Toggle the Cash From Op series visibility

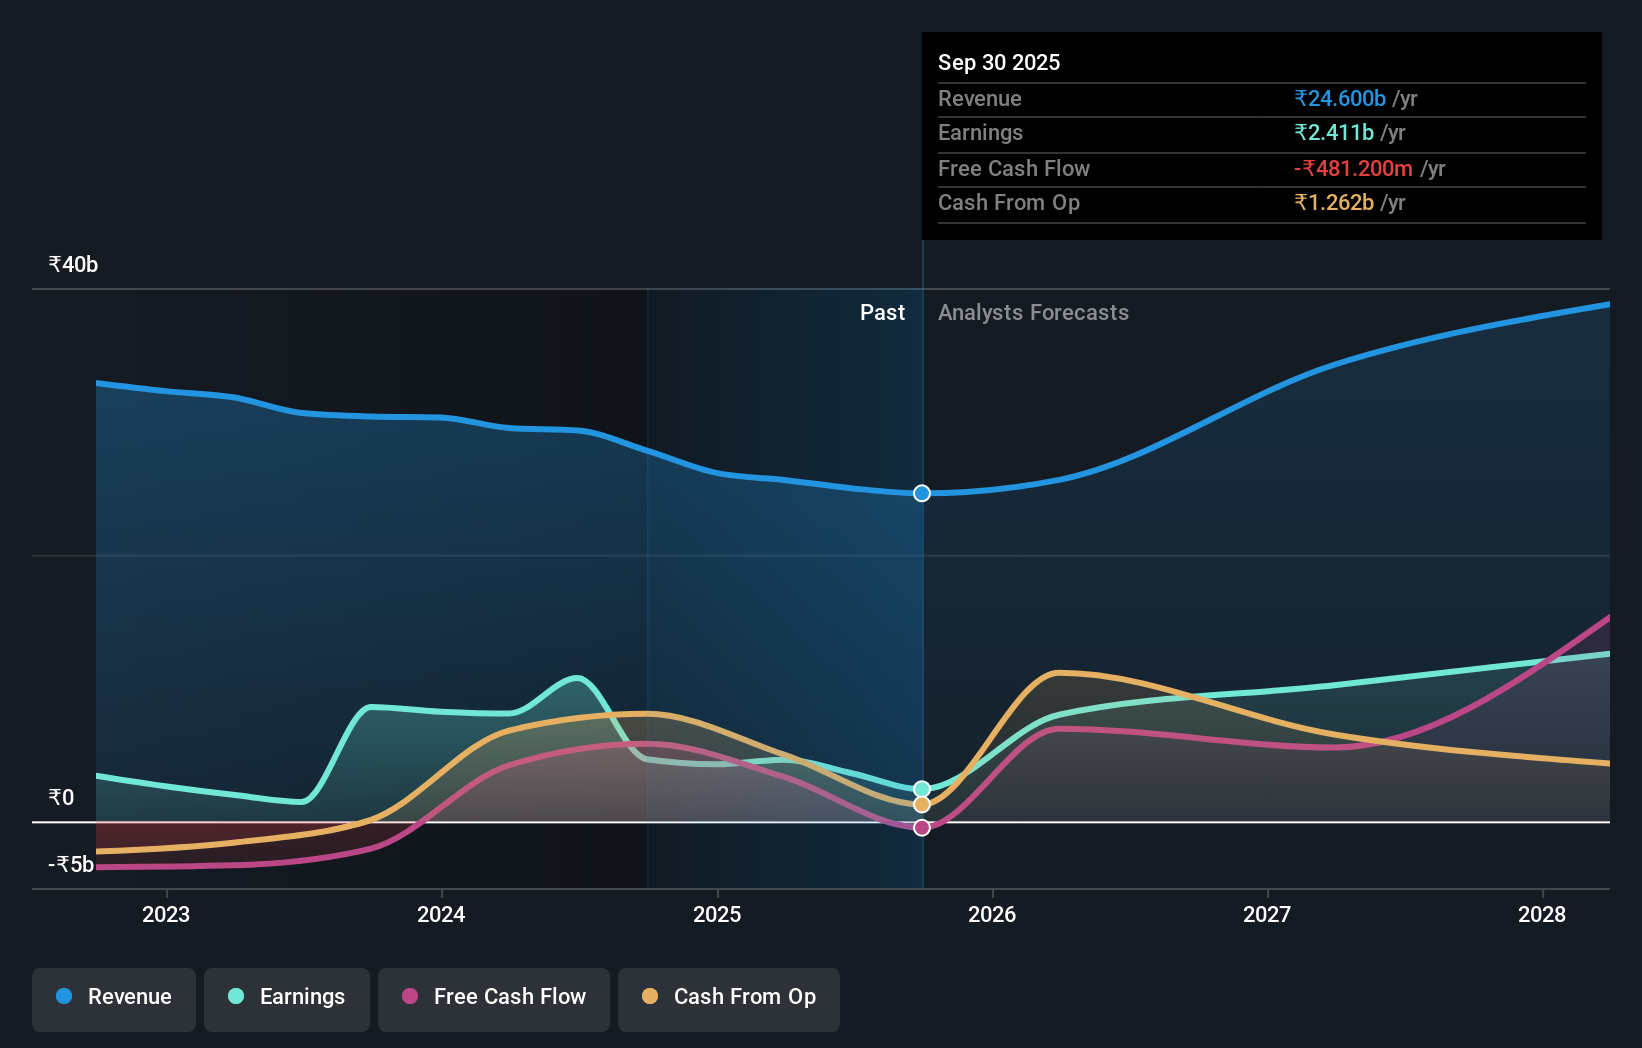pyautogui.click(x=729, y=997)
